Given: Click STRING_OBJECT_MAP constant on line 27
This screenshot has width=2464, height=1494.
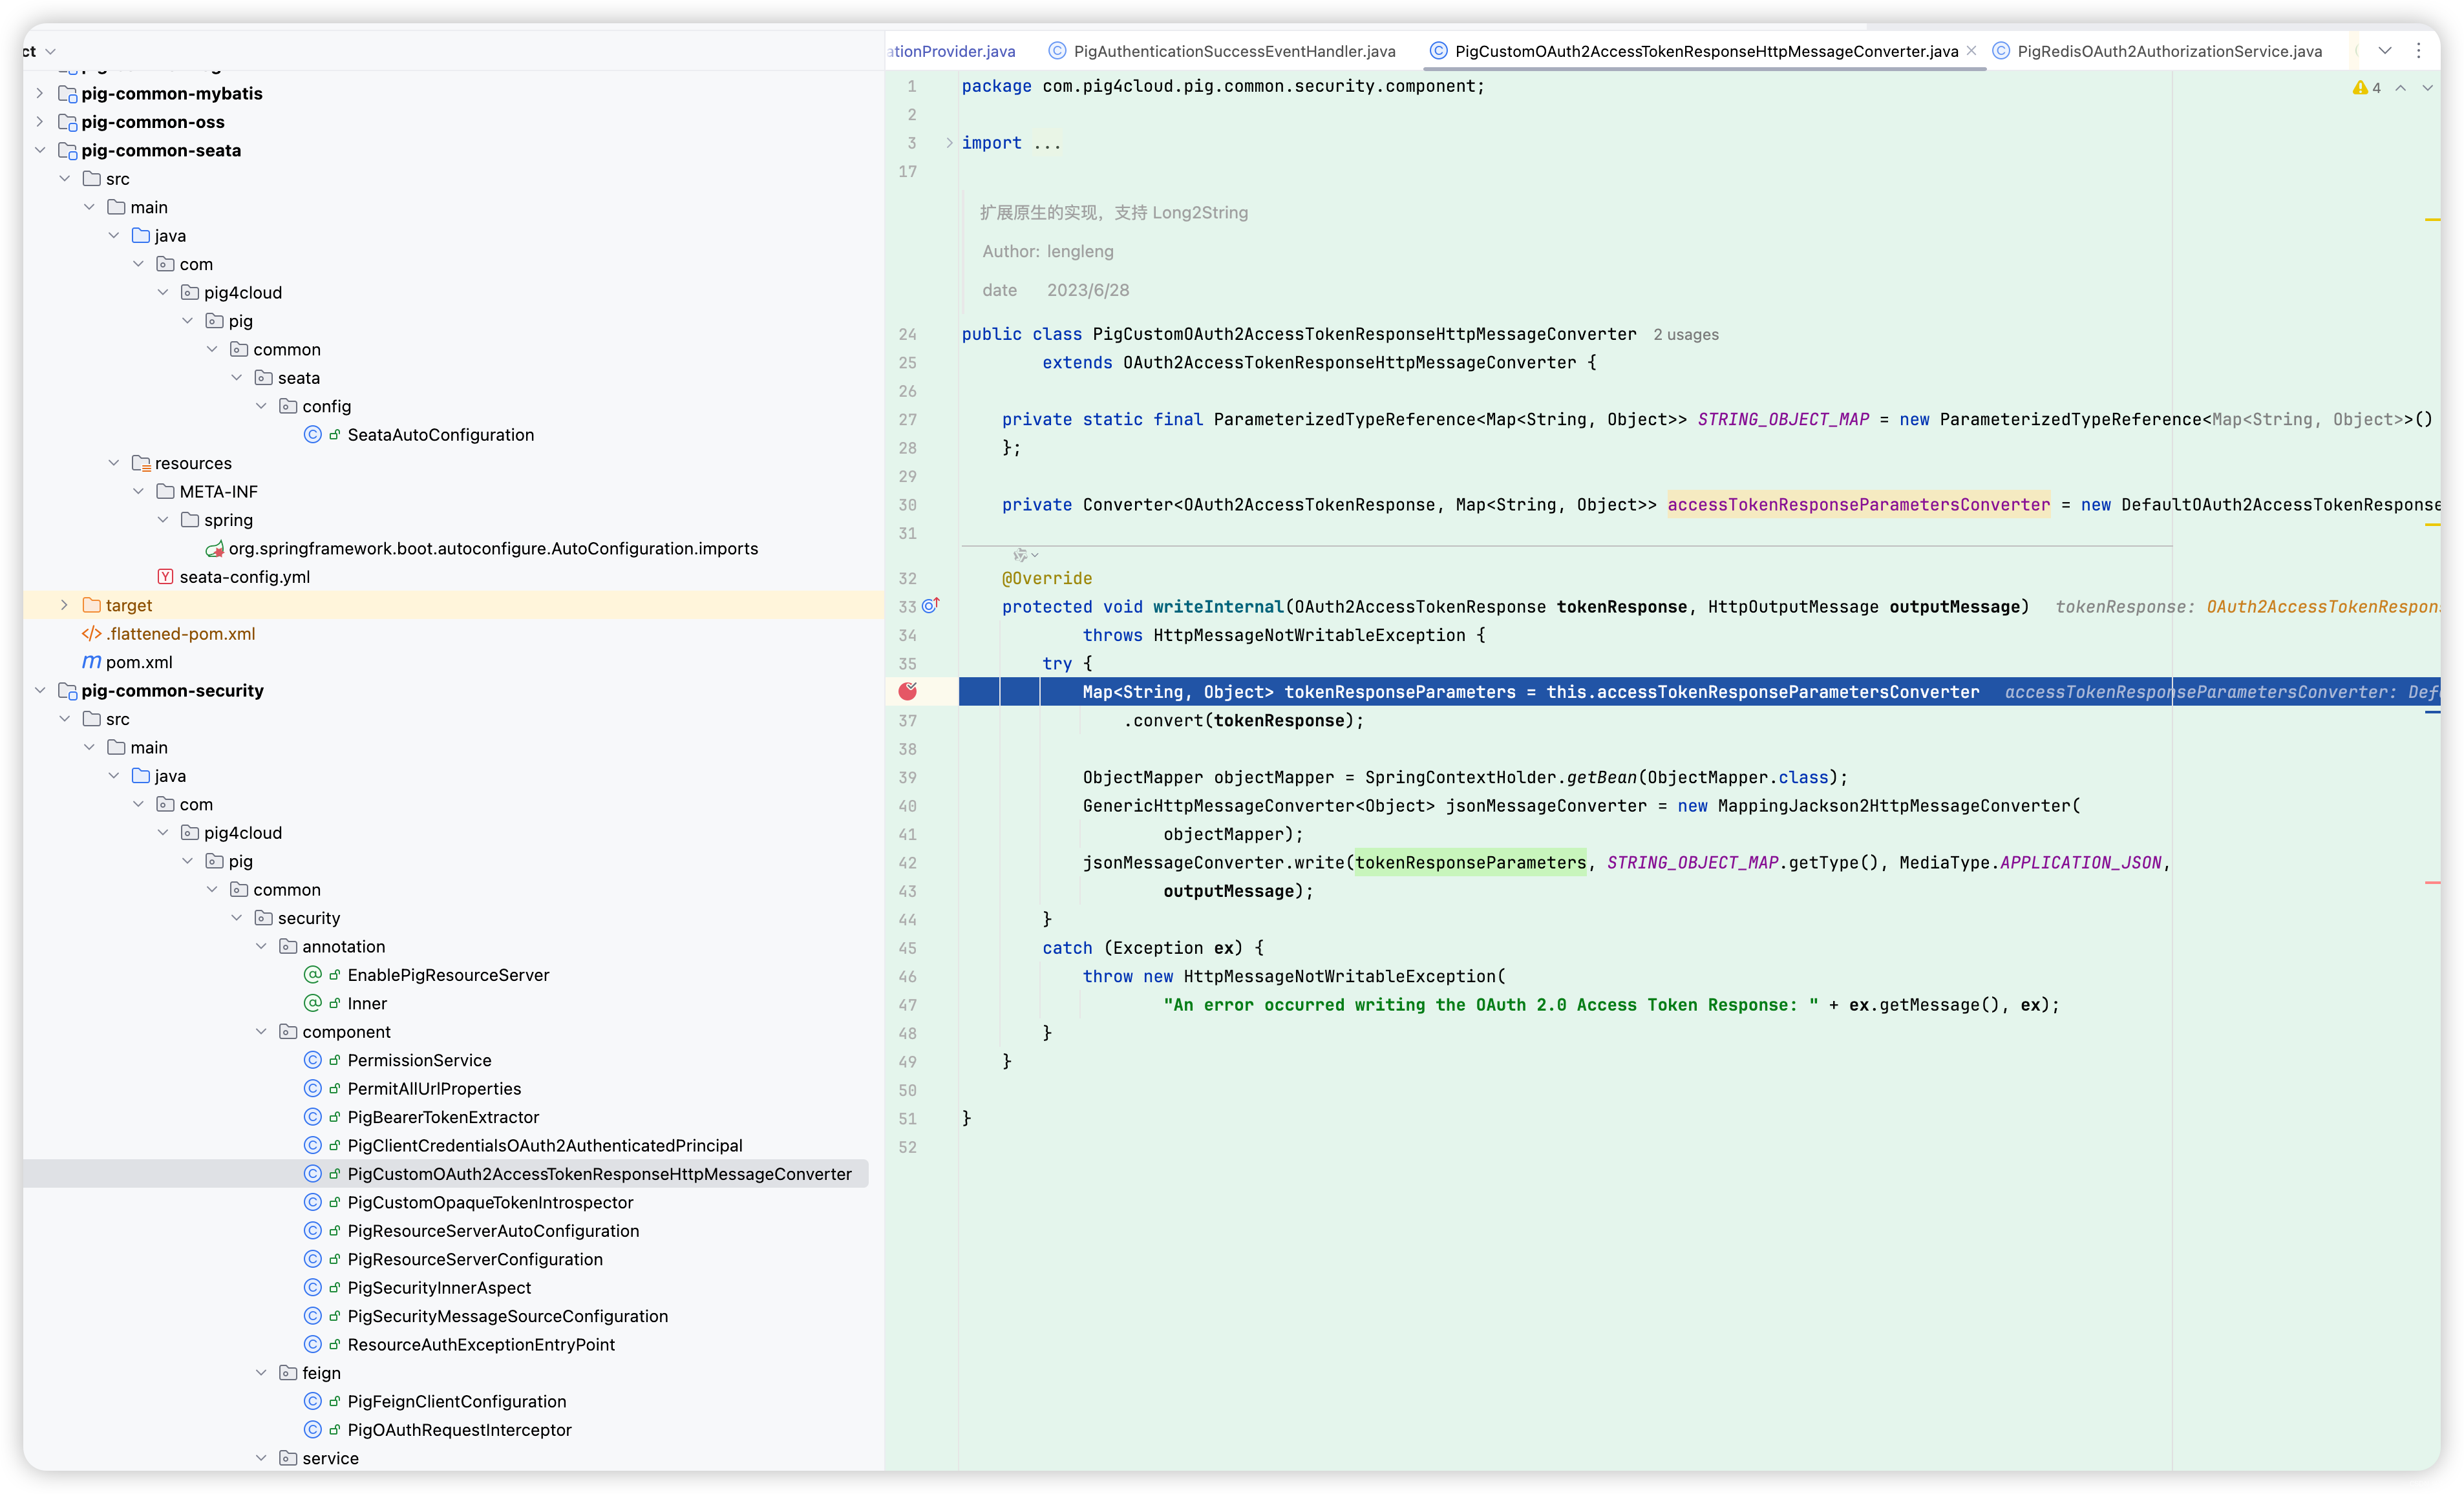Looking at the screenshot, I should coord(1782,420).
